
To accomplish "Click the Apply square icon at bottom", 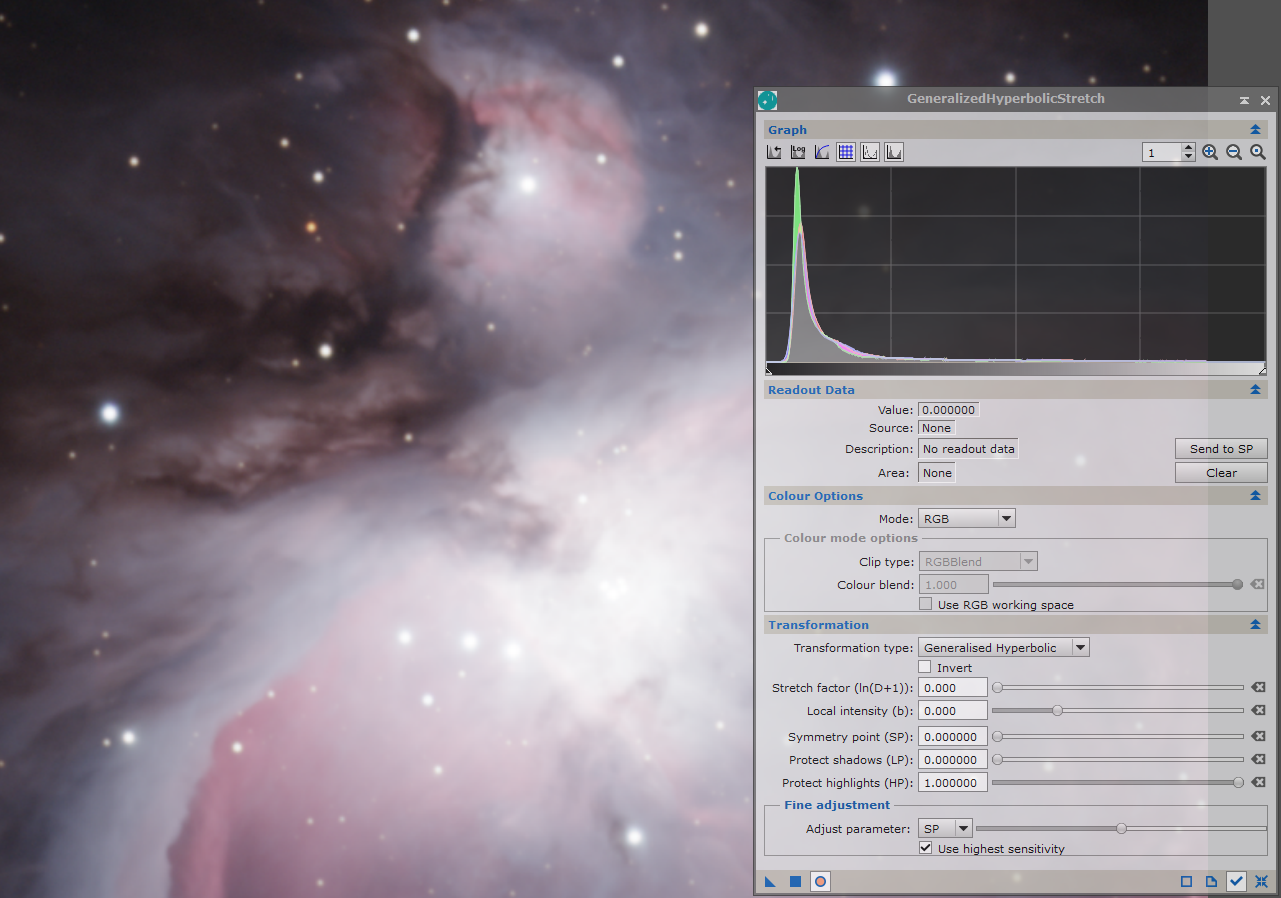I will 795,881.
